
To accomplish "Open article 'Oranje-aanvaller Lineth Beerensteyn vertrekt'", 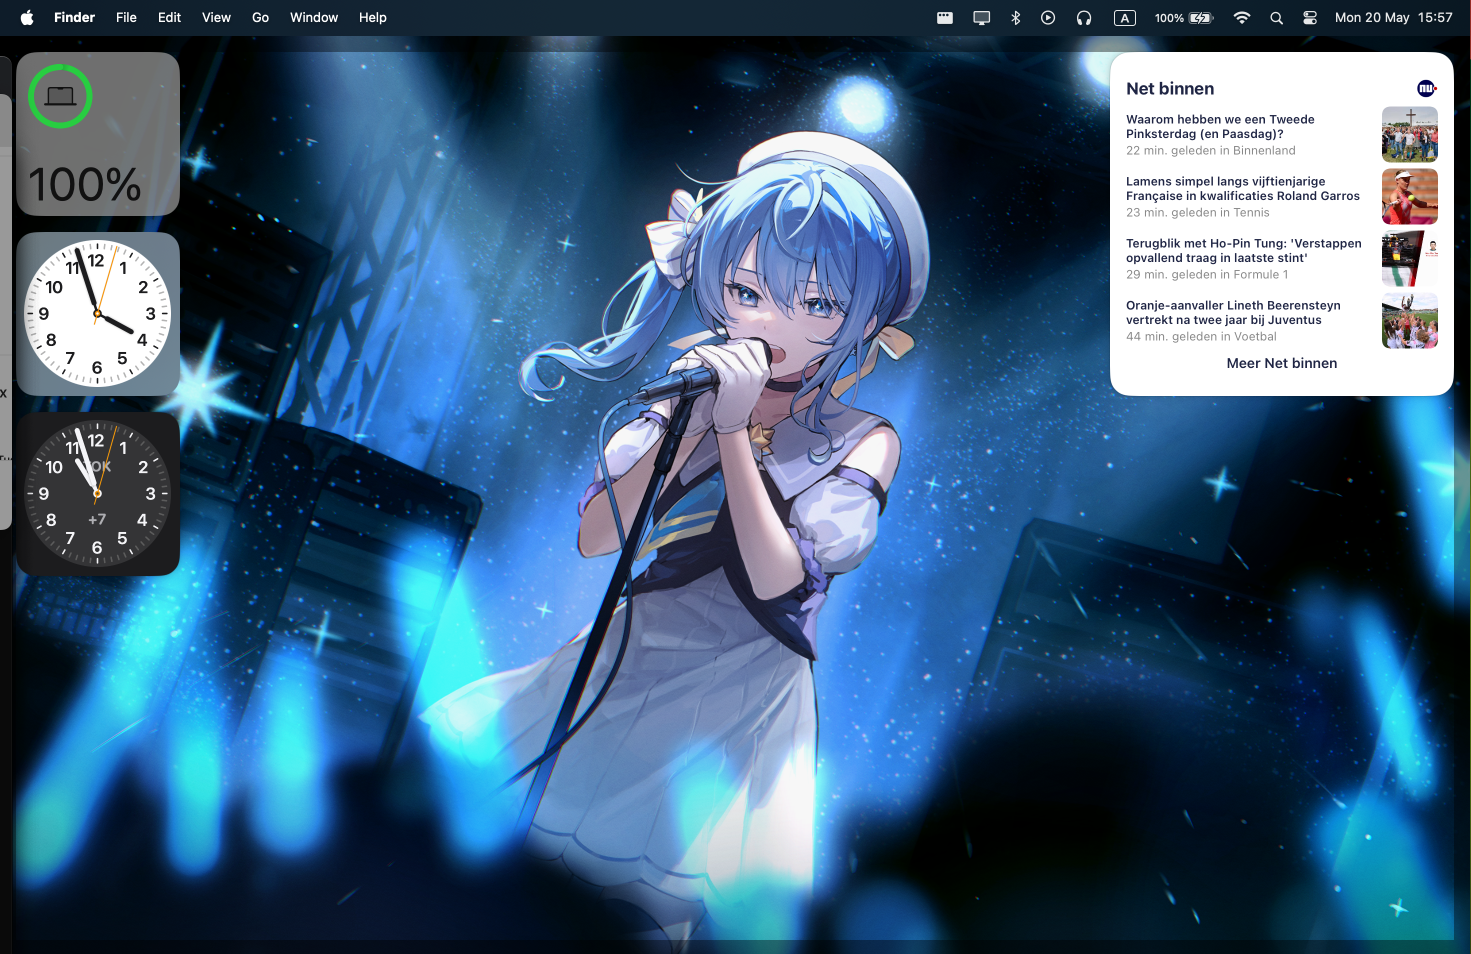I will point(1233,312).
